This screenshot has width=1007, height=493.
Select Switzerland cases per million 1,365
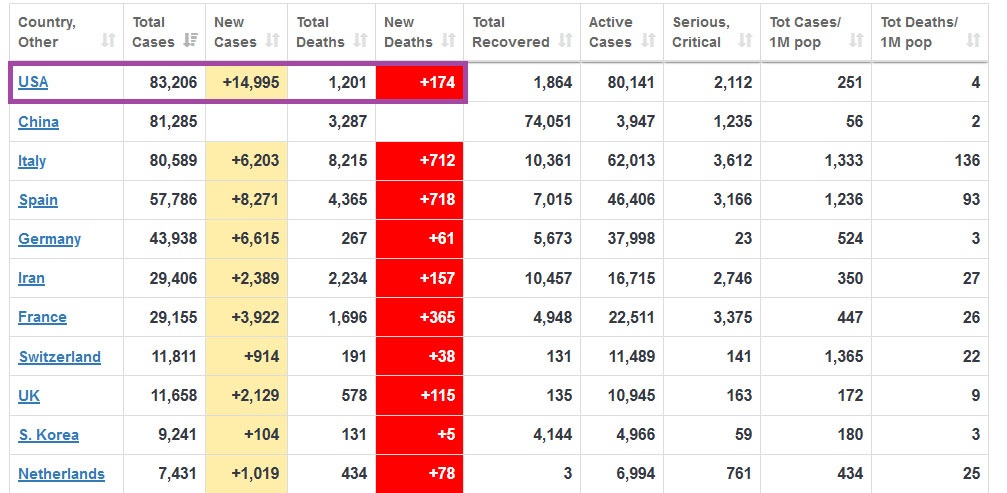(843, 356)
